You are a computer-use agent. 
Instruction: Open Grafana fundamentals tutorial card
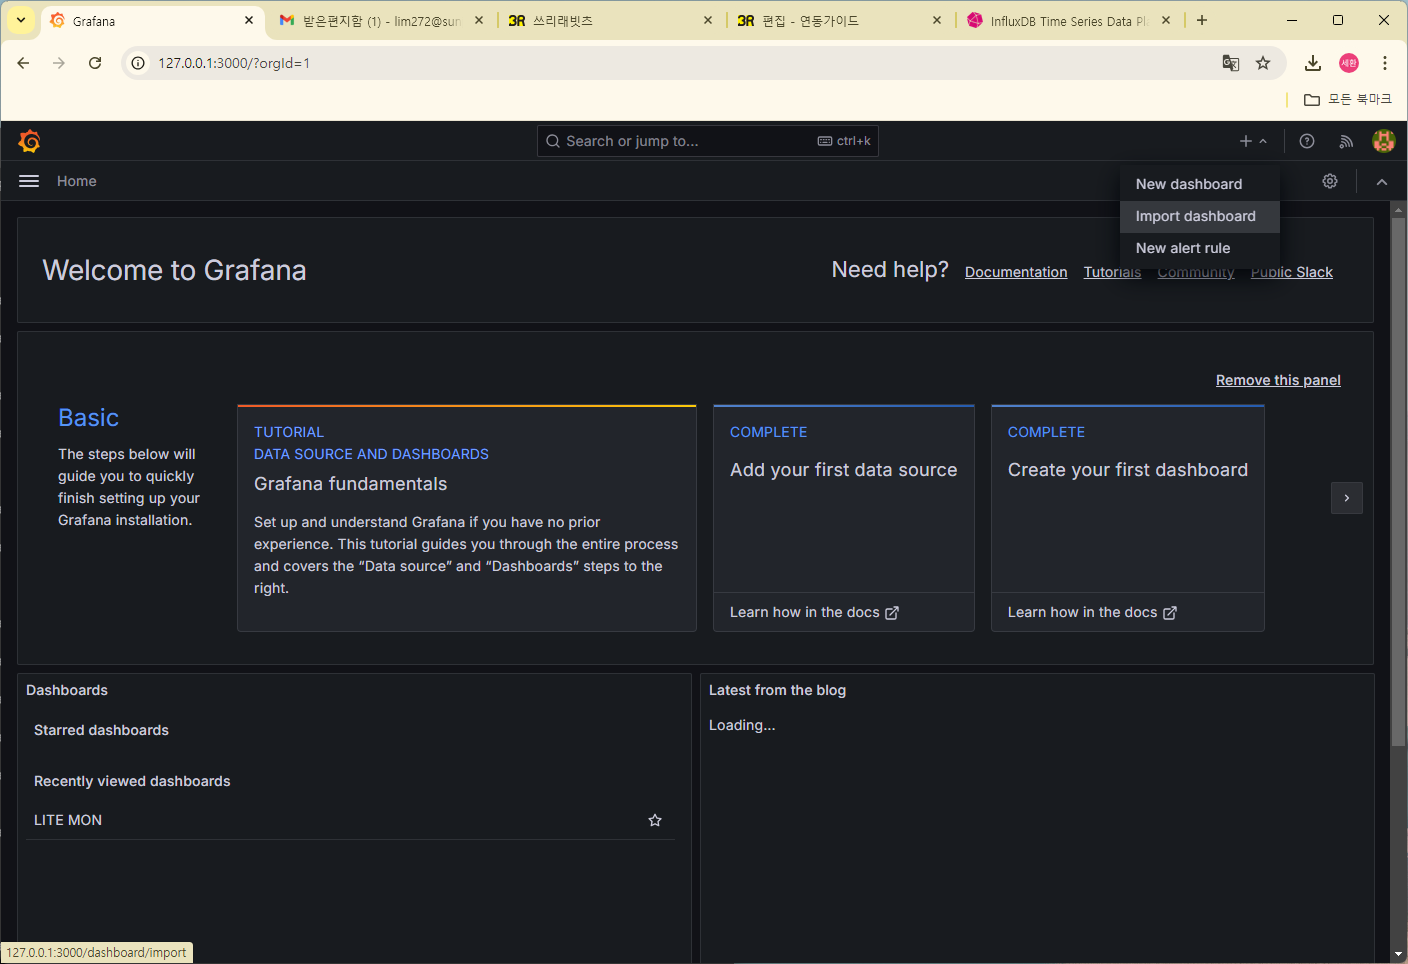[467, 518]
